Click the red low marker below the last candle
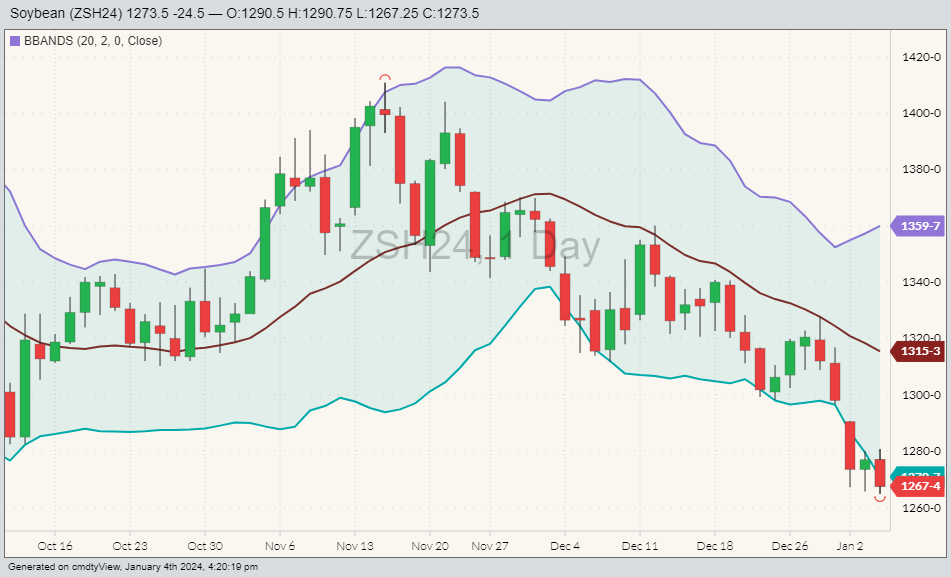Screen dimensions: 951x577 pos(880,499)
